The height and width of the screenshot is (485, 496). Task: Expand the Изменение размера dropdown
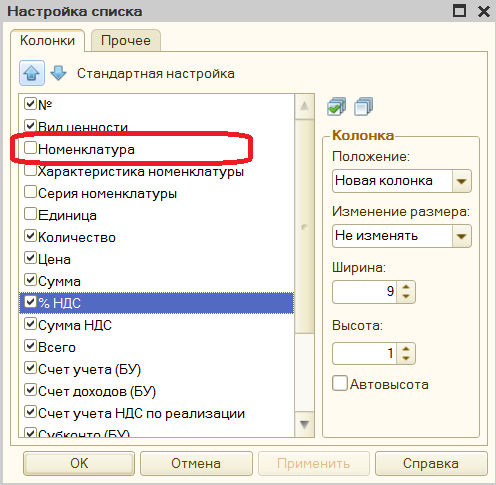[x=462, y=236]
